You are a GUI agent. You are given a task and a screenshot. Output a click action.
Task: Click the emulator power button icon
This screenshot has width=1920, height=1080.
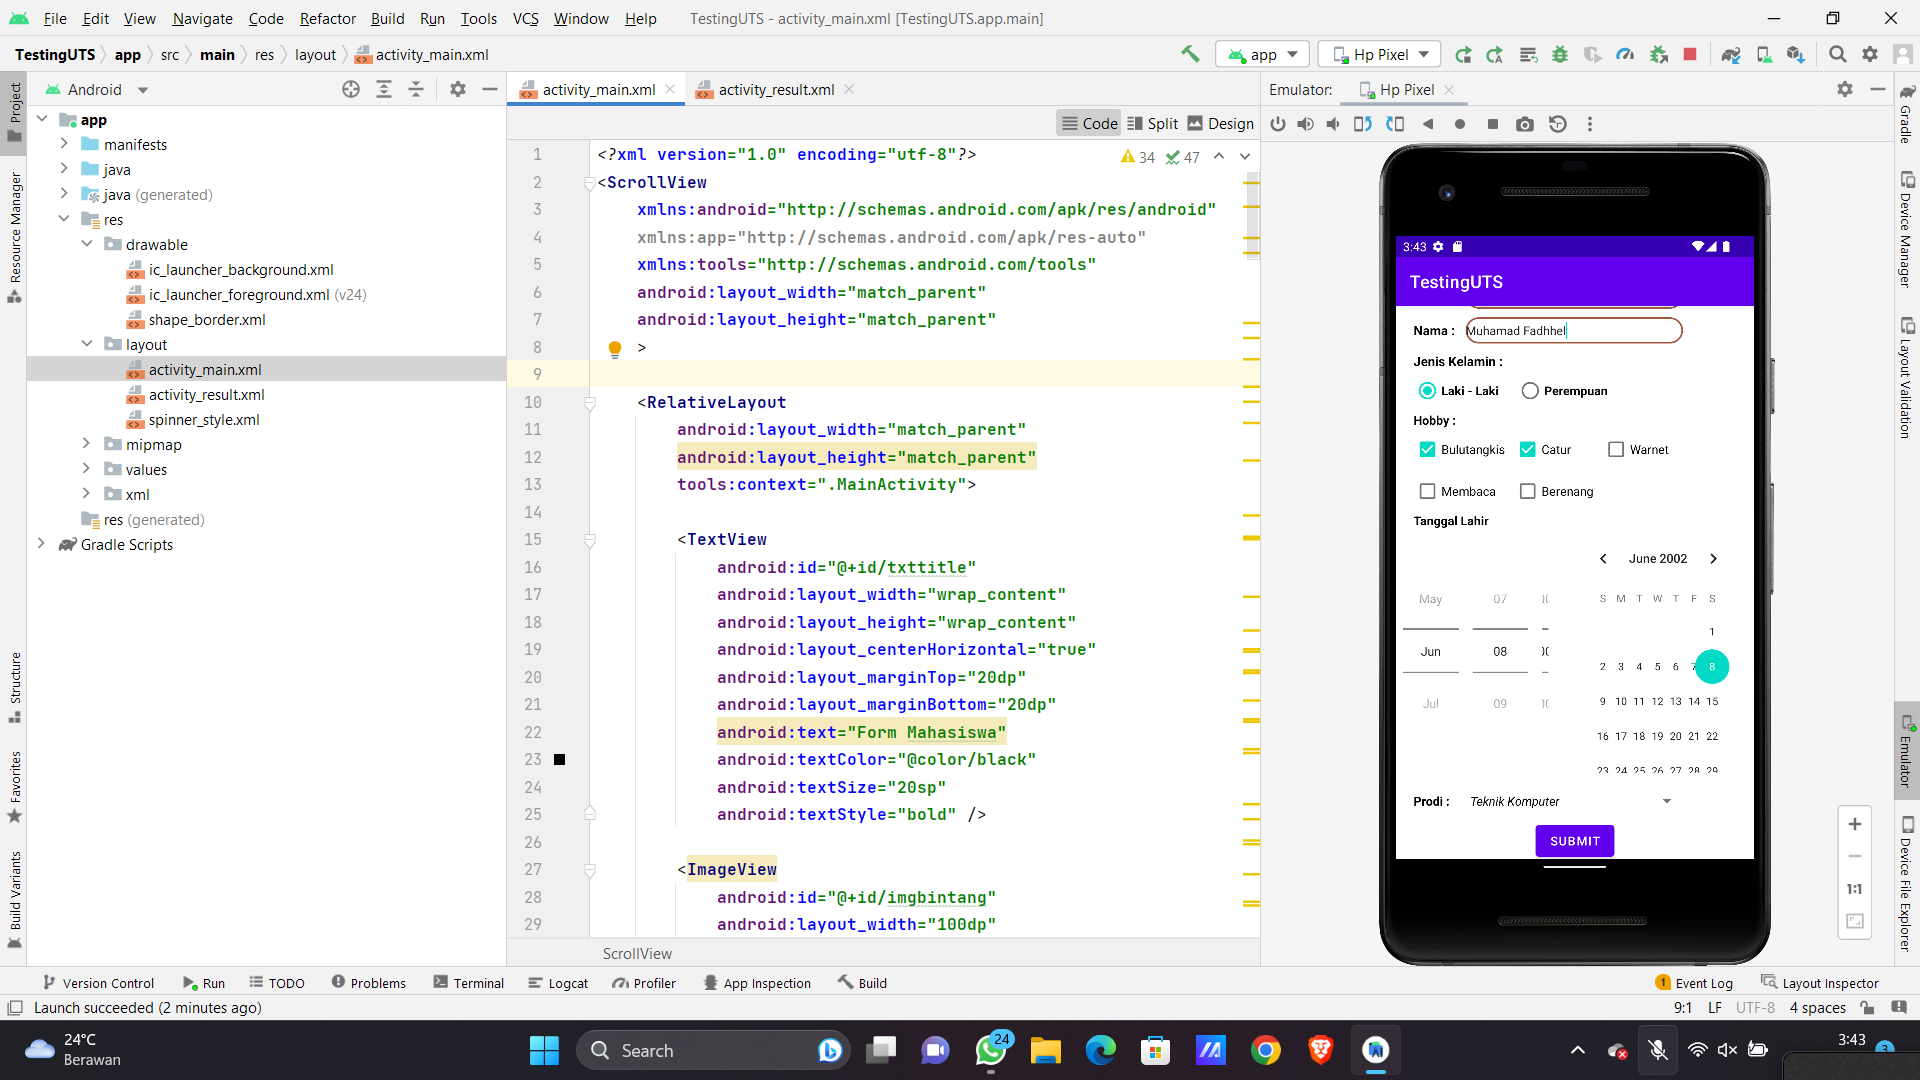(x=1278, y=124)
